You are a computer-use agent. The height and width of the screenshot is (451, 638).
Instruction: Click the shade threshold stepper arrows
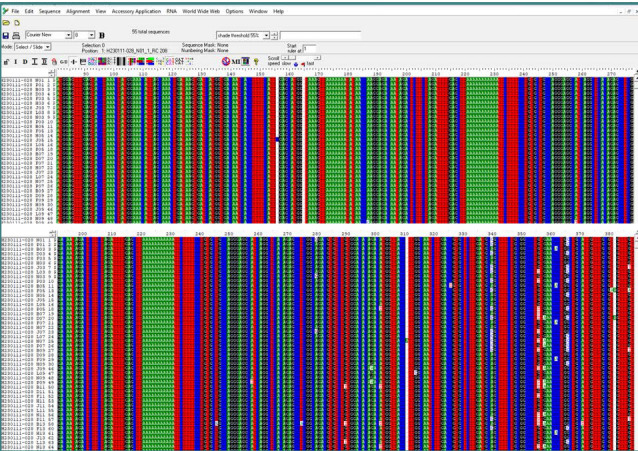click(x=274, y=35)
